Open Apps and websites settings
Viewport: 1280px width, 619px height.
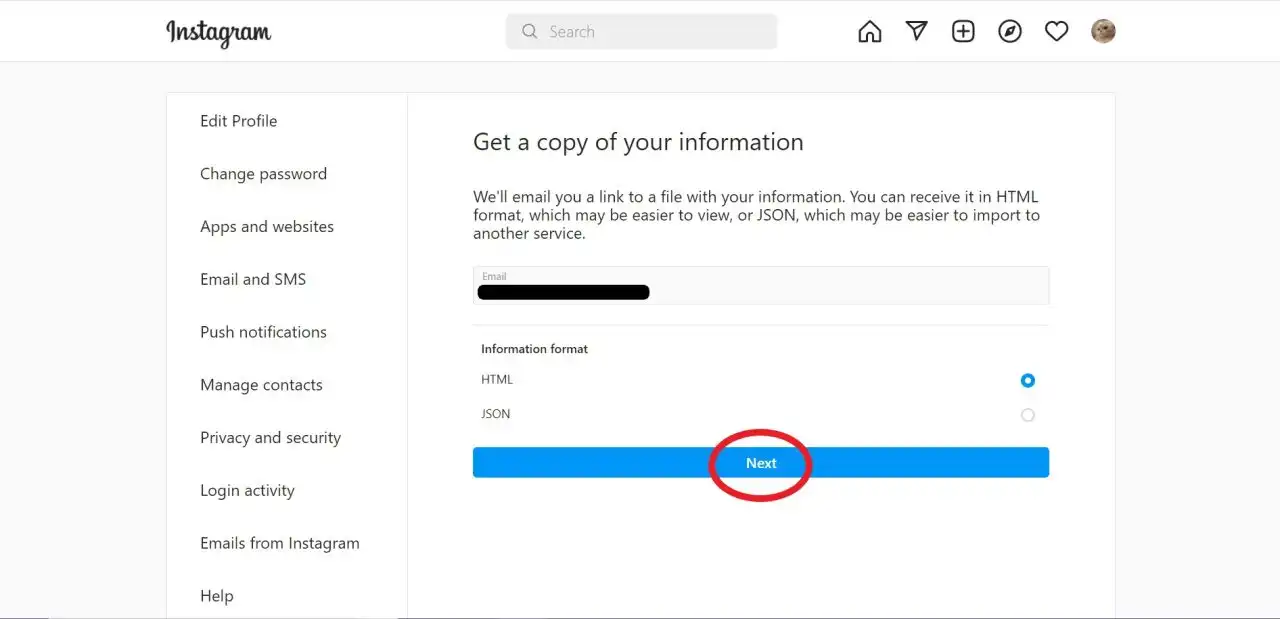[x=267, y=227]
